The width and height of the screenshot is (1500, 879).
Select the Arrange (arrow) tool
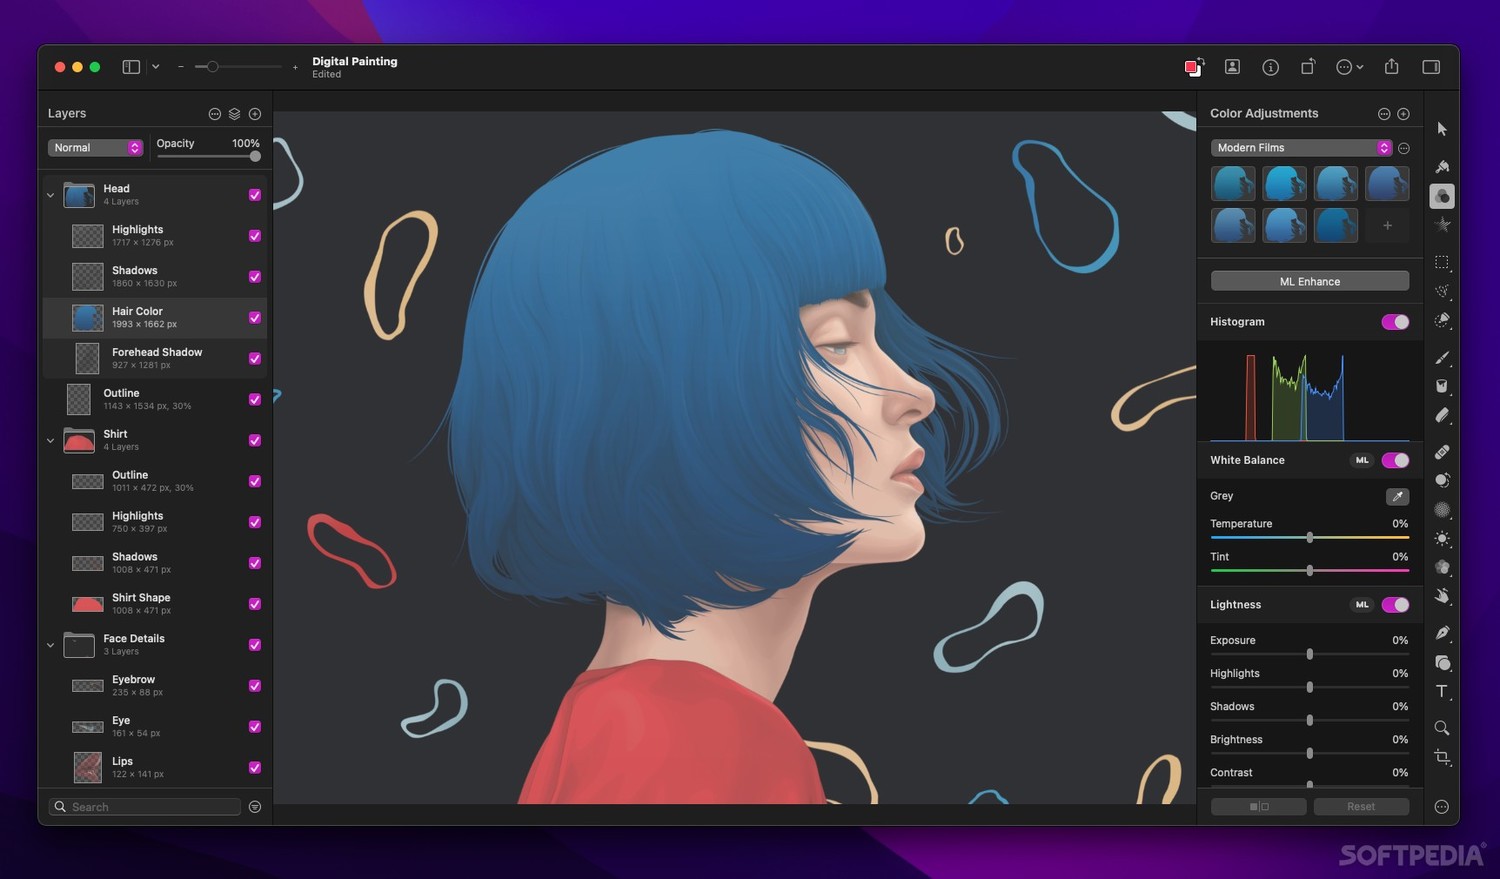[x=1441, y=129]
